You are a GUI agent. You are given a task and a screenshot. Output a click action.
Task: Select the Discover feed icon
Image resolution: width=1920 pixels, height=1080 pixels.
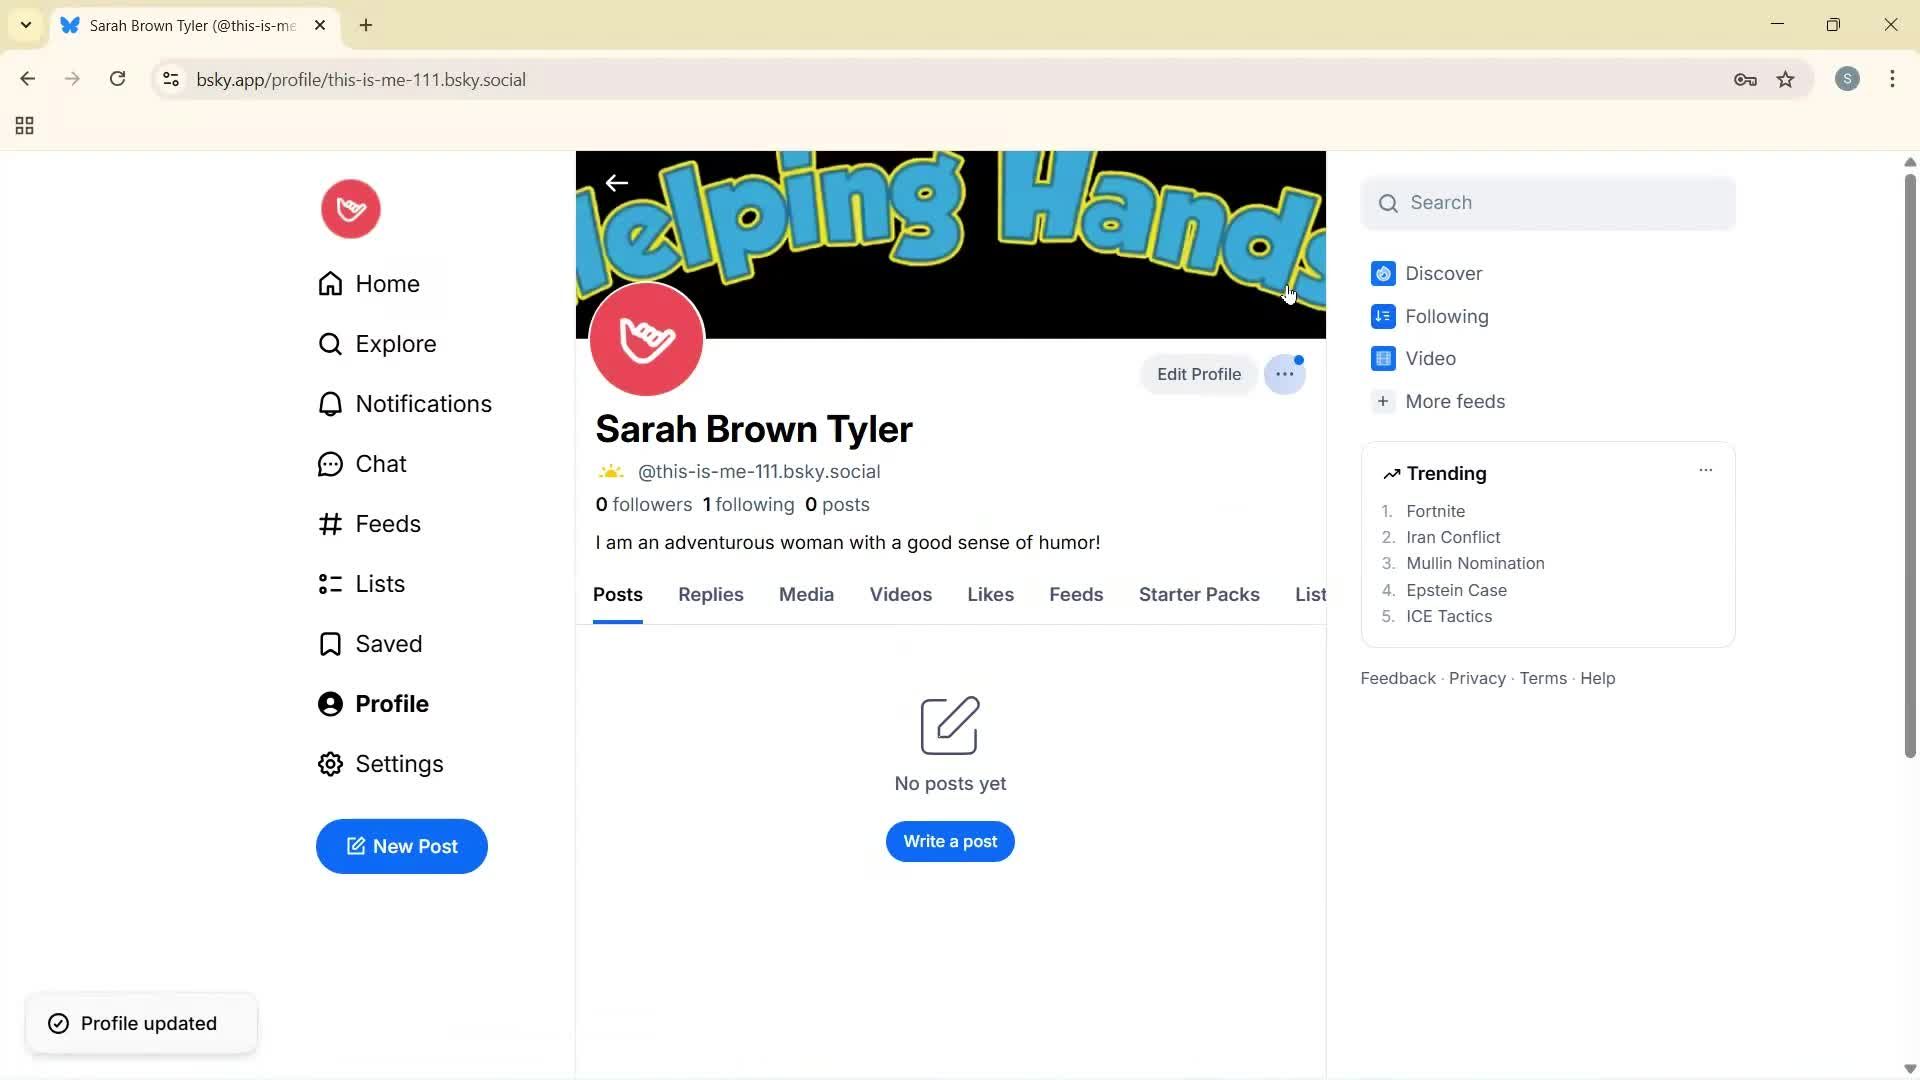(1383, 273)
